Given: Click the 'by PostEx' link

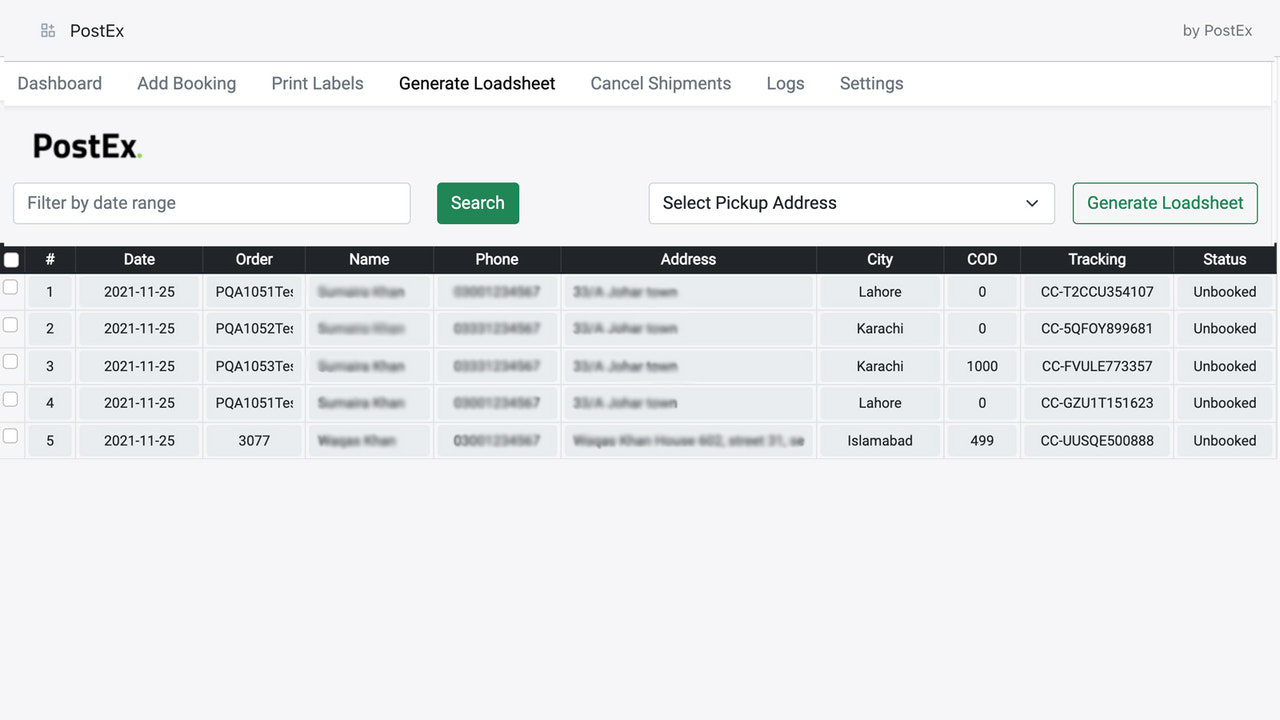Looking at the screenshot, I should [x=1217, y=30].
